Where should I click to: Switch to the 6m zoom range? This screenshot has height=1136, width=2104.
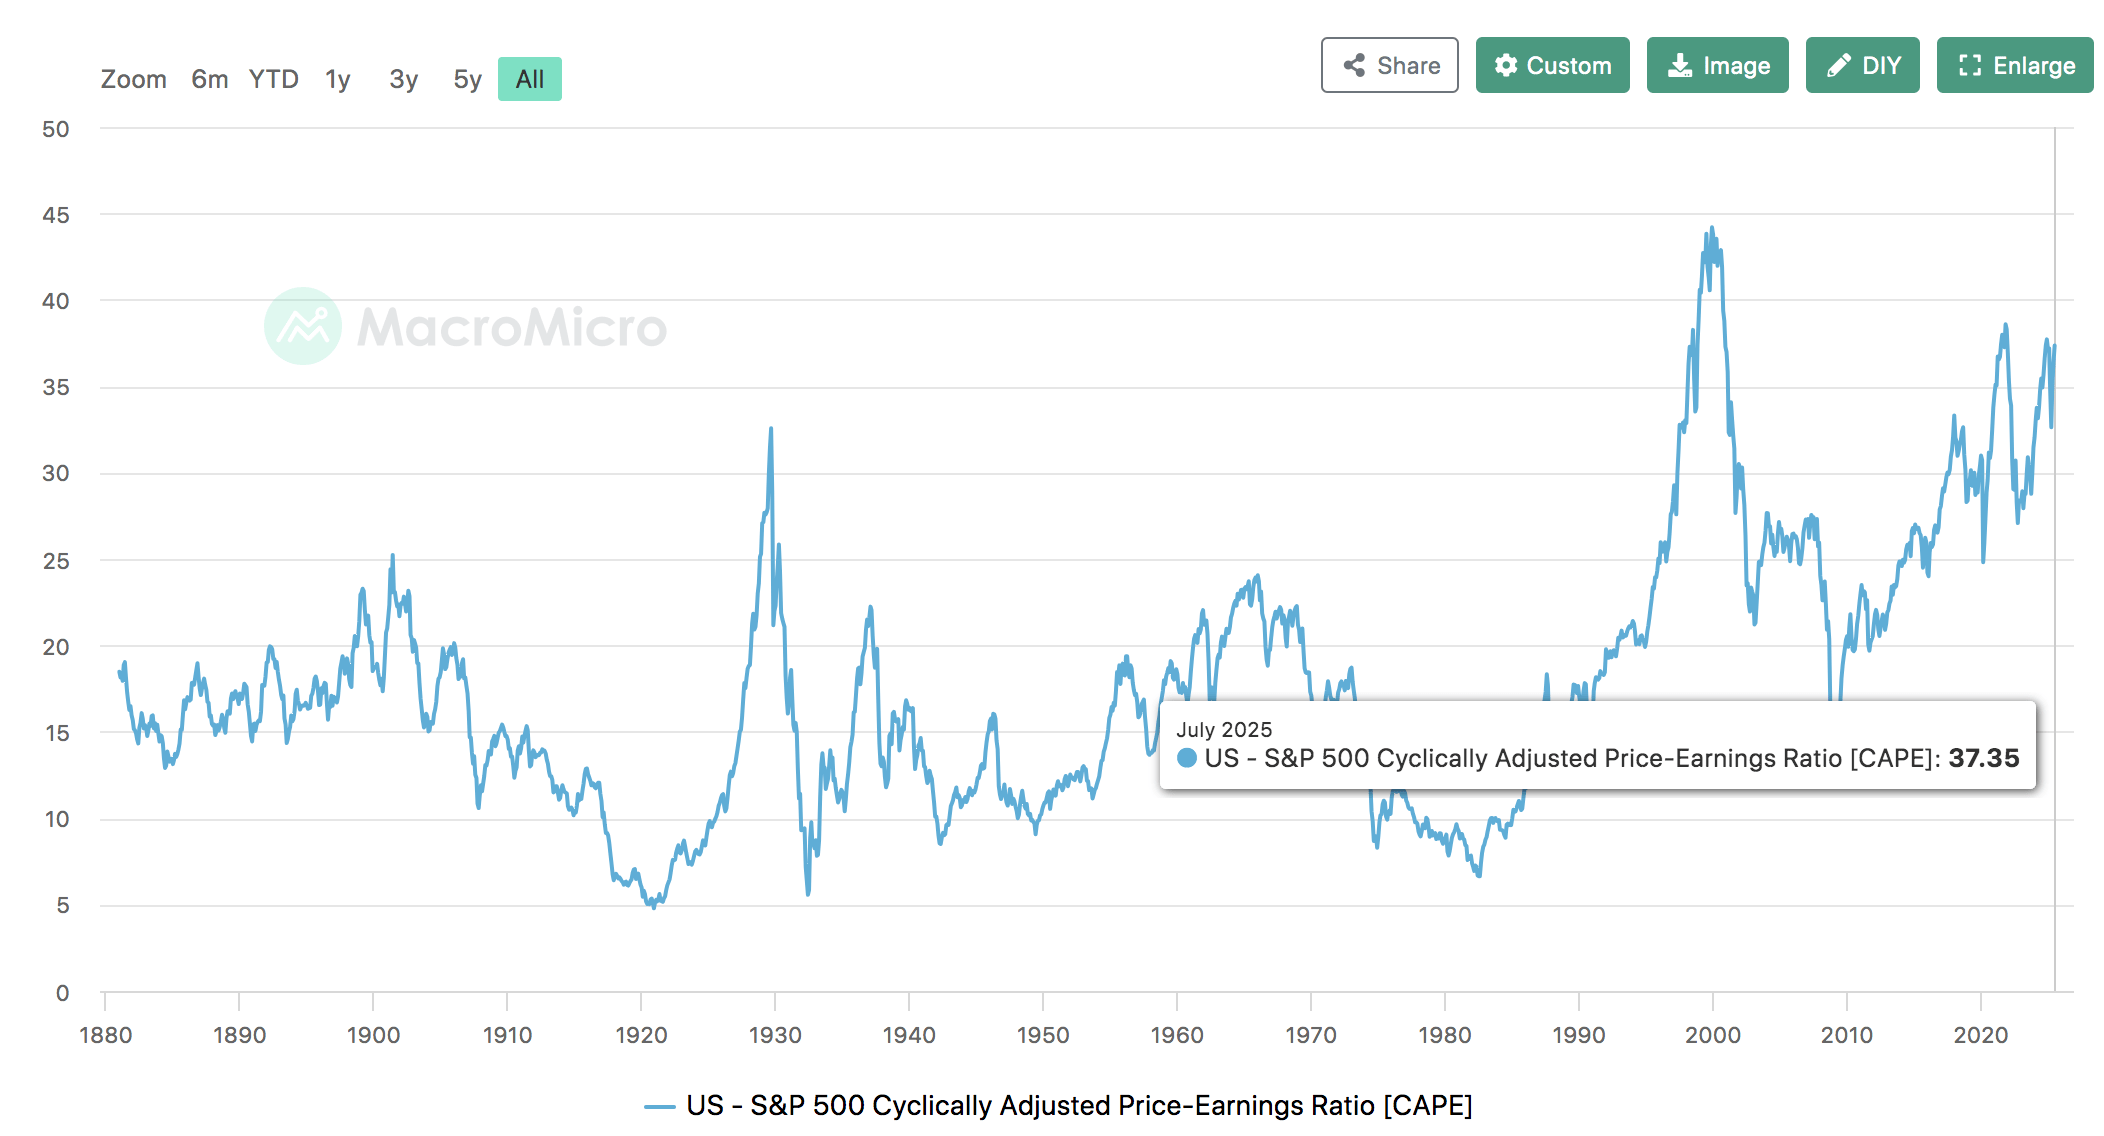coord(209,78)
